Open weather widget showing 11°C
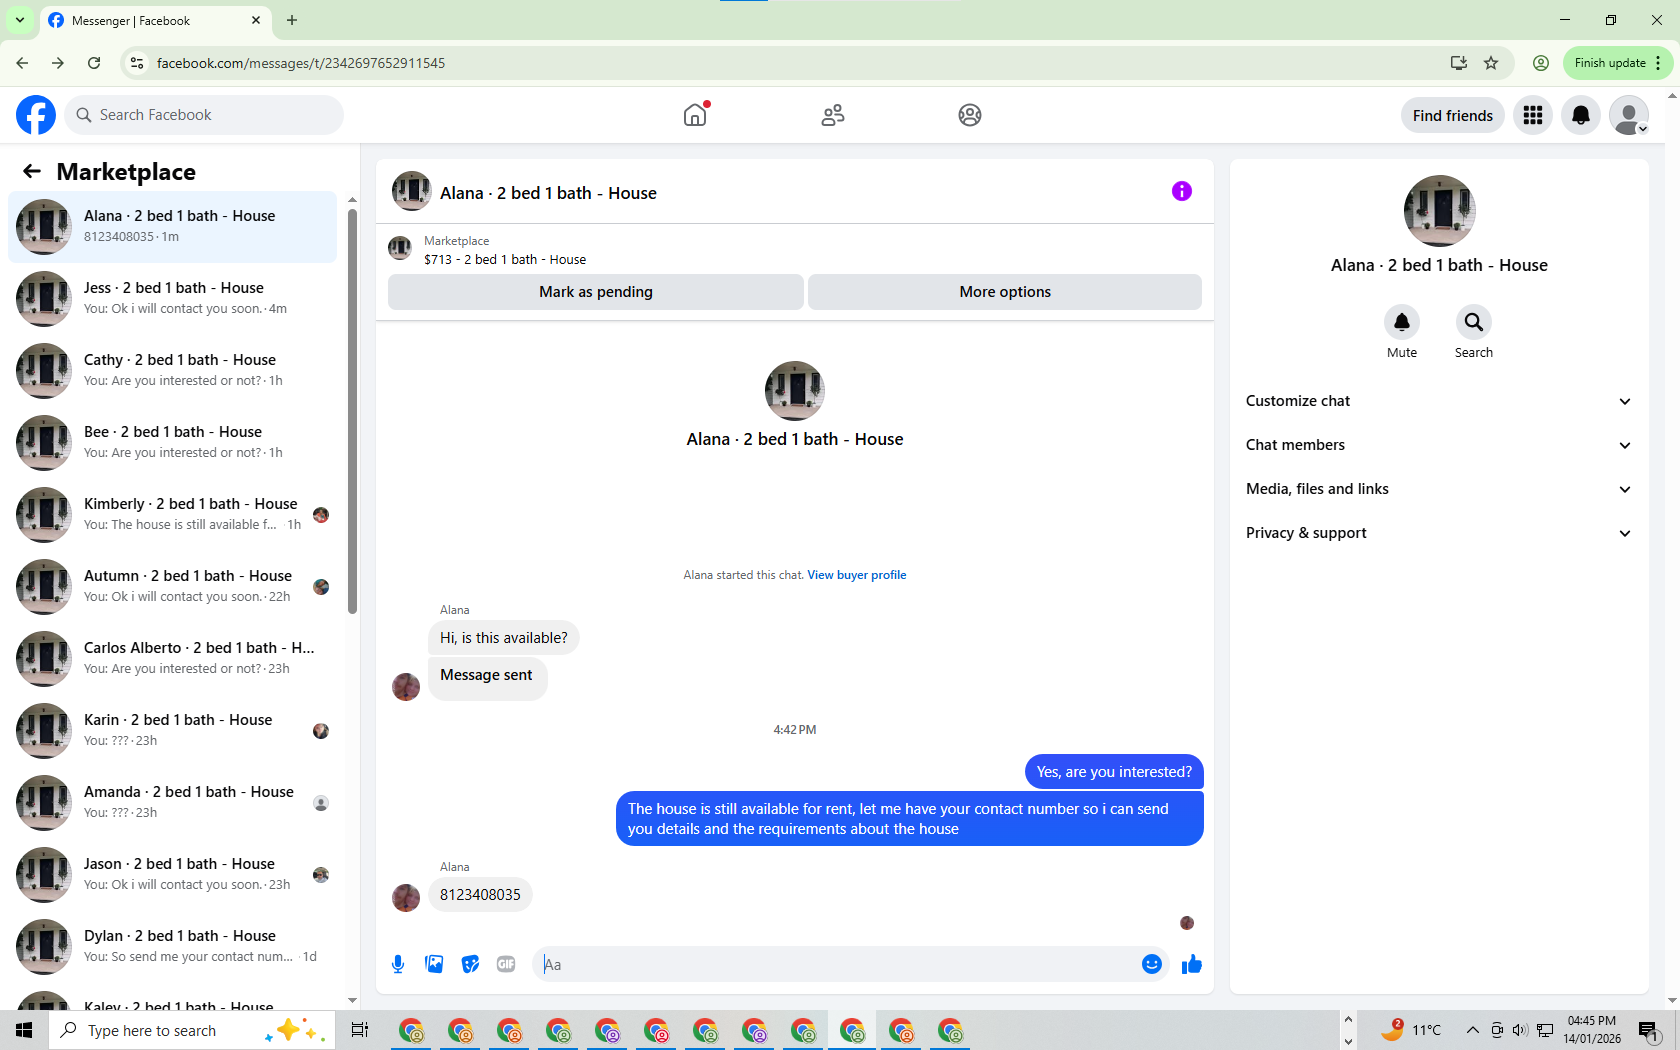The height and width of the screenshot is (1050, 1680). point(1411,1030)
